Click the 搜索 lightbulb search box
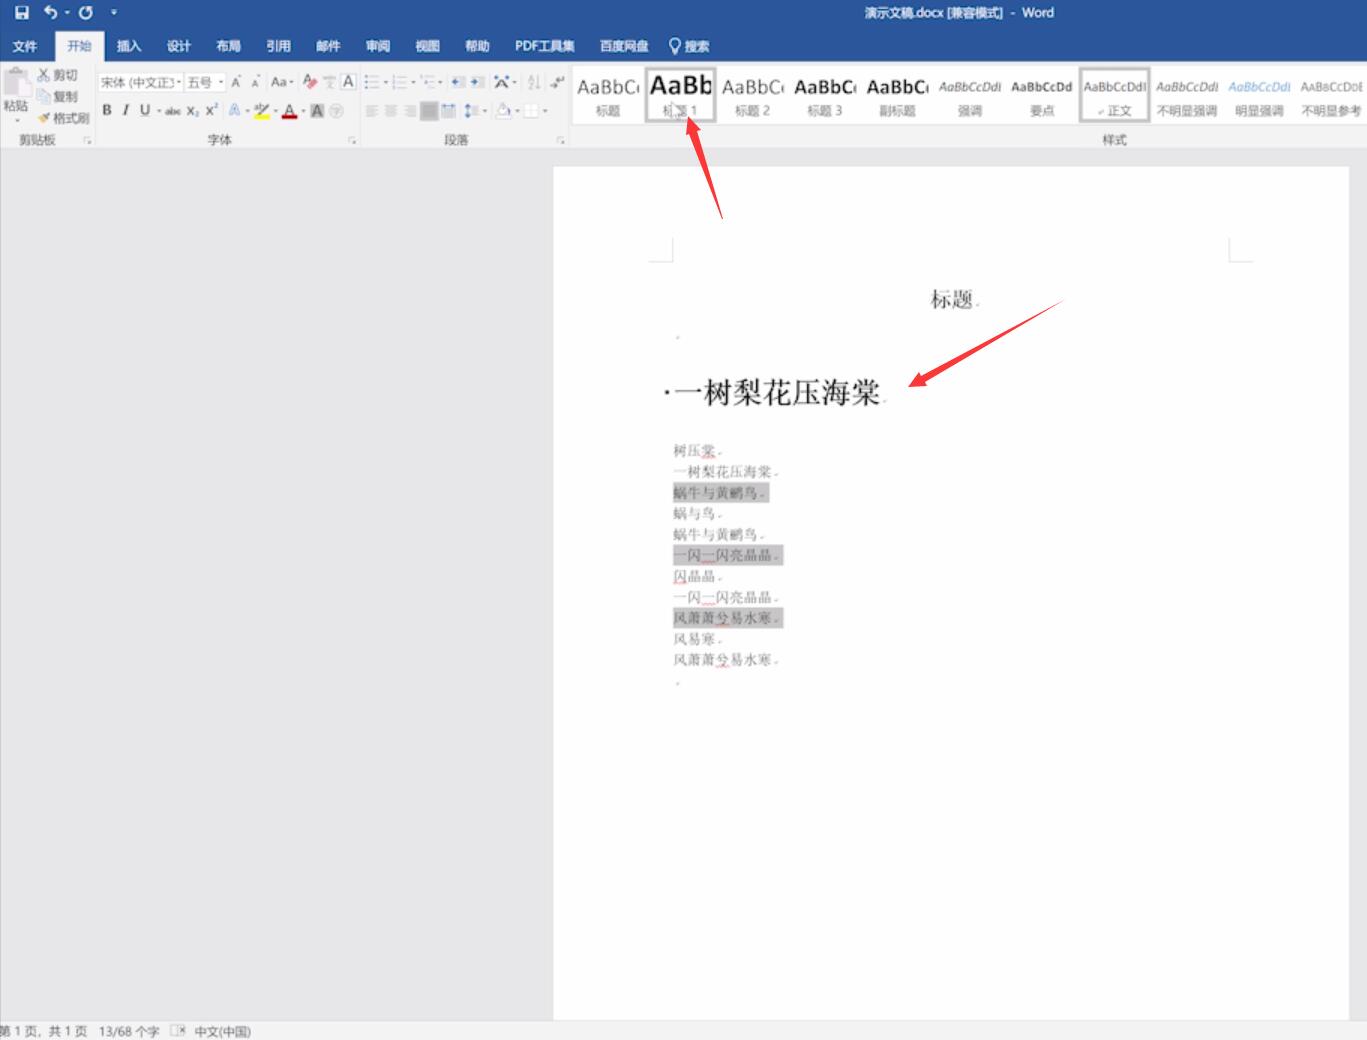Screen dimensions: 1367x1040 coord(689,46)
